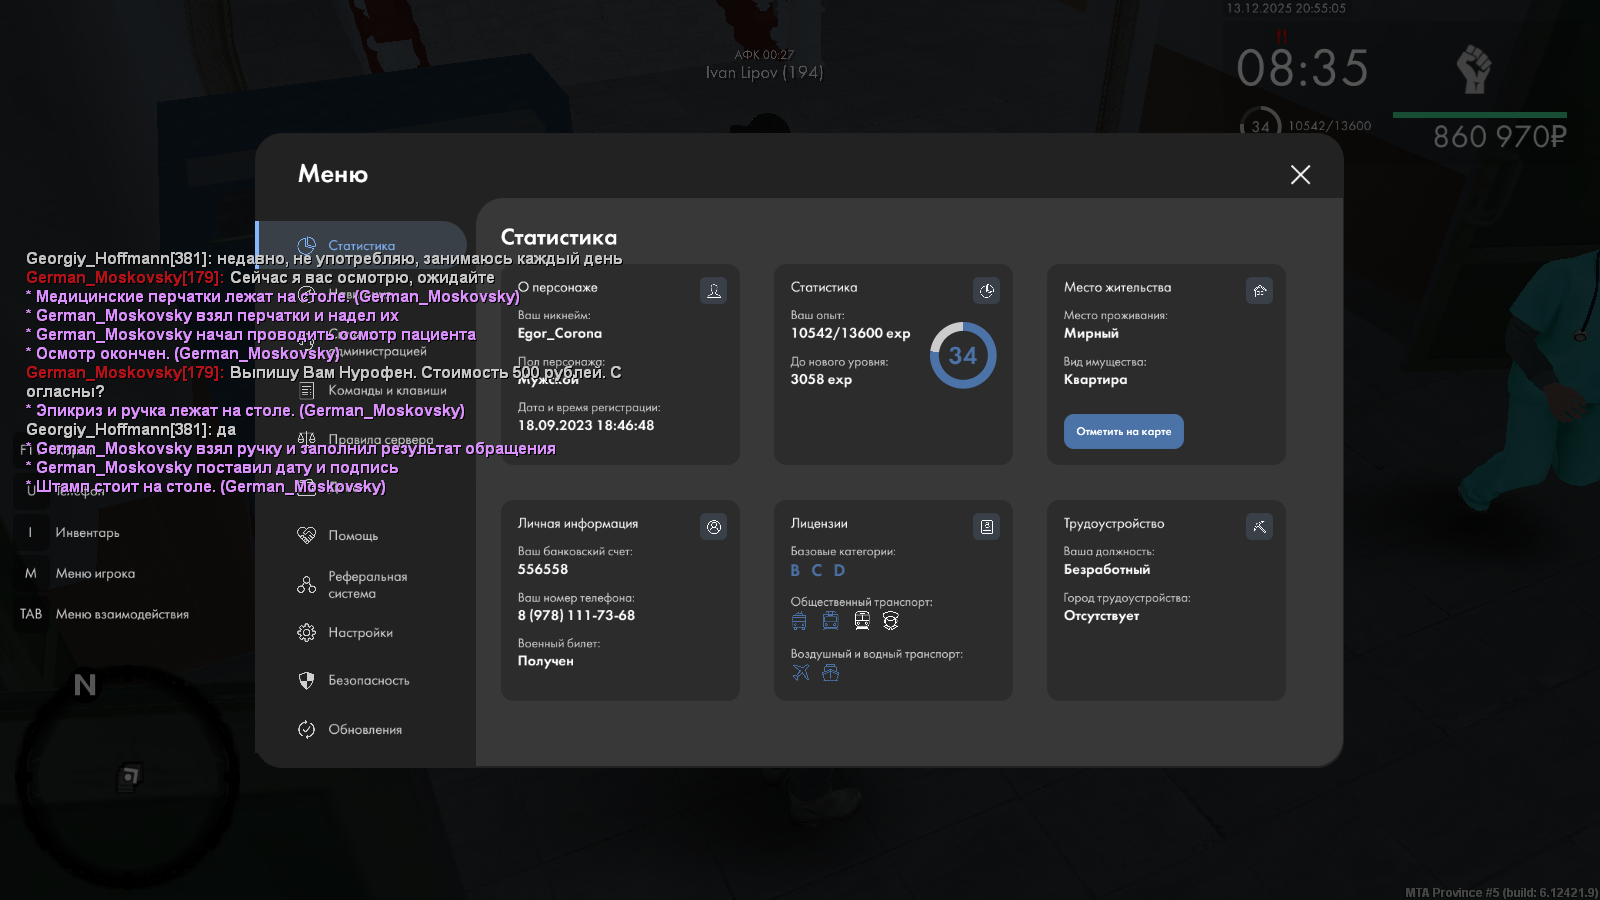
Task: Click the character icon in О персонаже card
Action: pos(713,291)
